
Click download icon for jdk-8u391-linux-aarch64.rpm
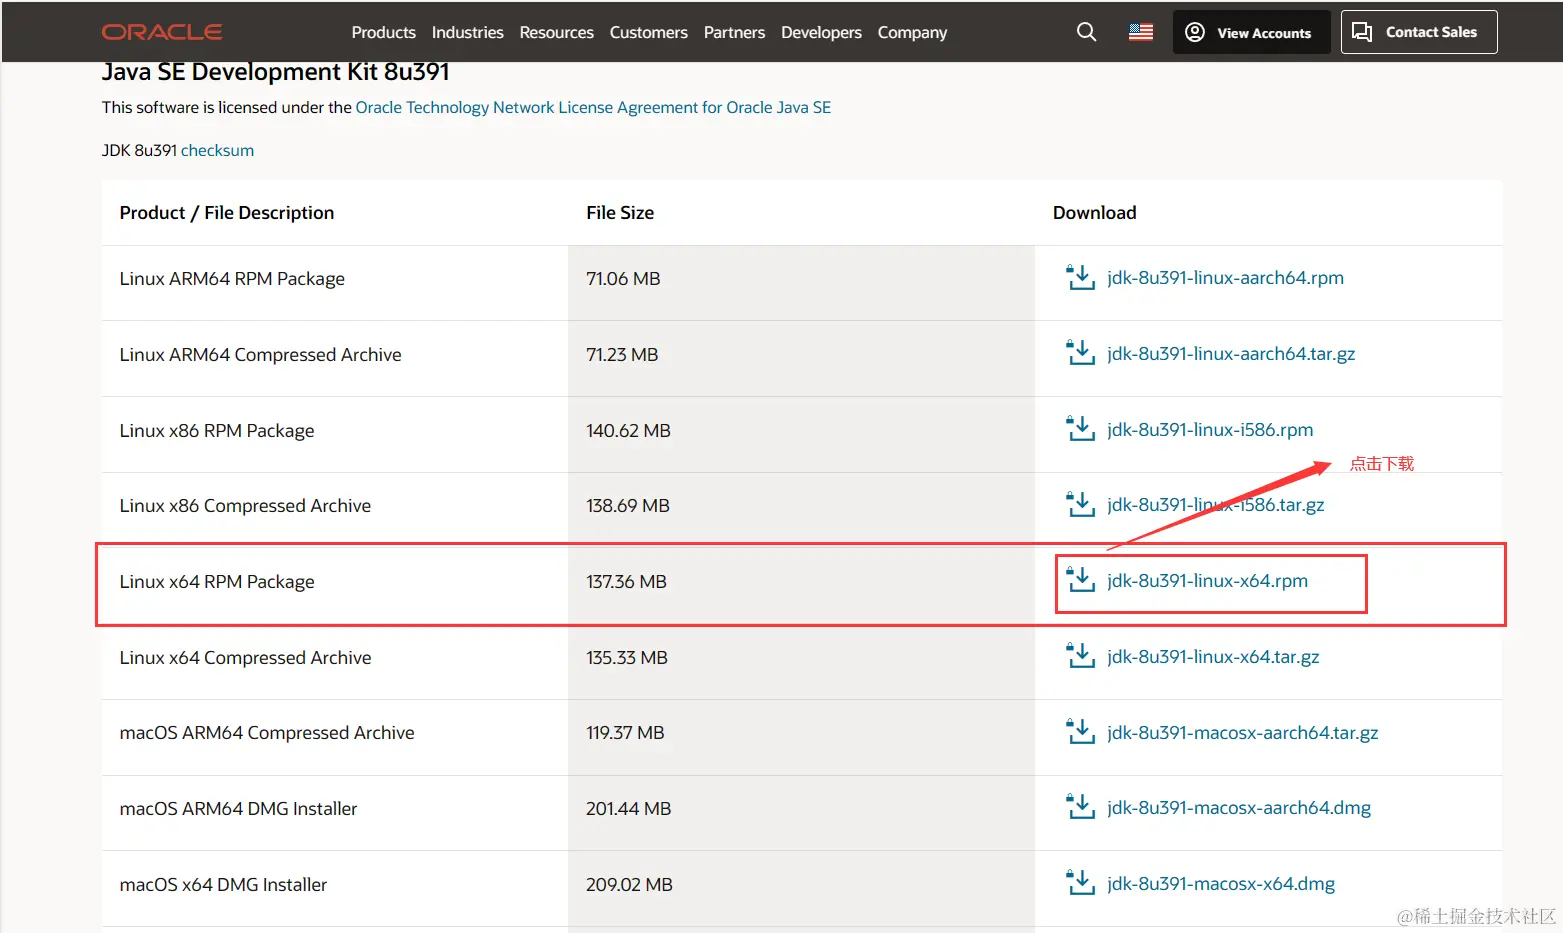click(1080, 278)
